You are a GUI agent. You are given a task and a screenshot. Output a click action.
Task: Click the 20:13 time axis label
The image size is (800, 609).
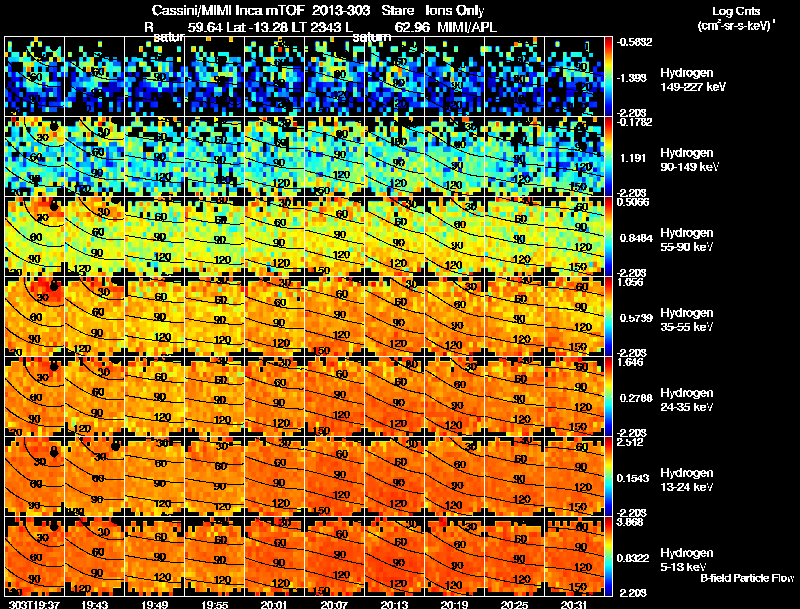point(394,604)
